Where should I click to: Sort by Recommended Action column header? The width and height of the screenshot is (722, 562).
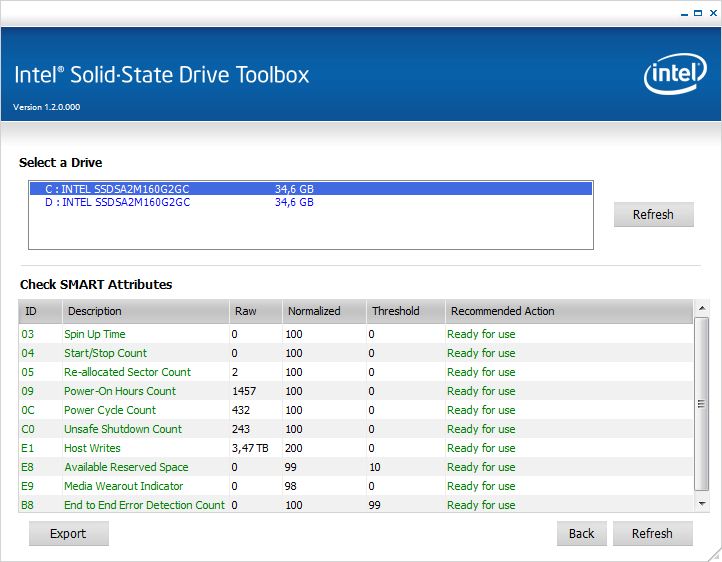point(569,311)
